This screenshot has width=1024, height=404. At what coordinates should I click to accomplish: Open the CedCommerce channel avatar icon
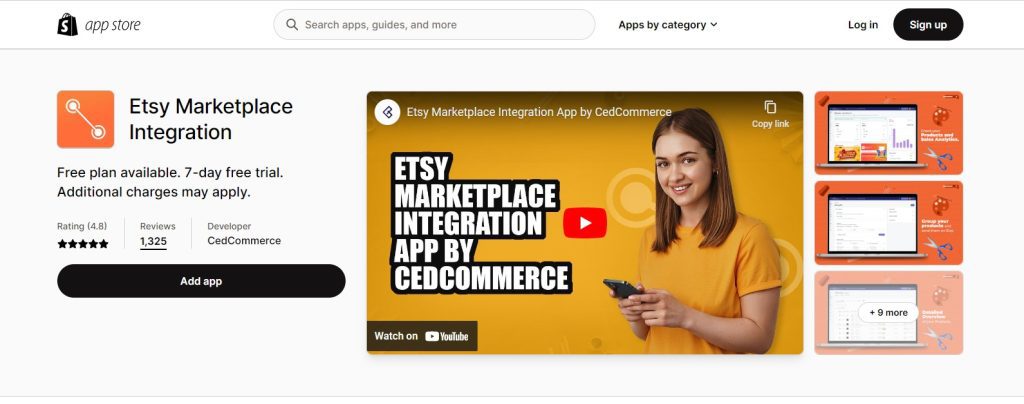click(x=387, y=112)
